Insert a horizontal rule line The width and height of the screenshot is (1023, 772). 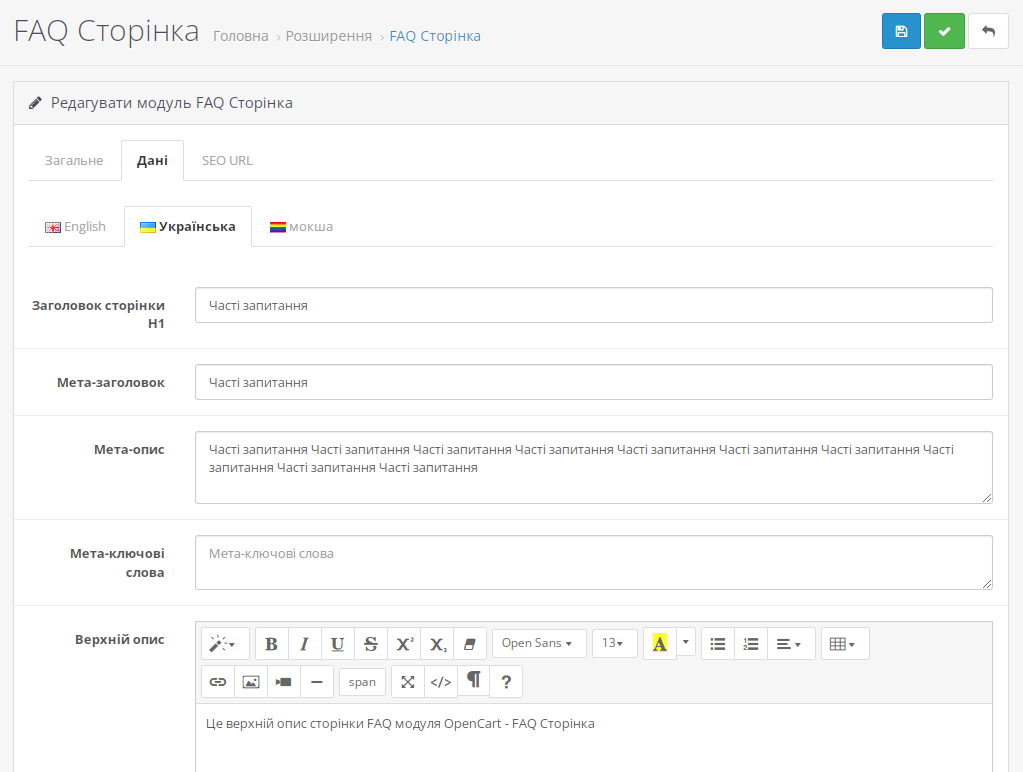pos(317,682)
